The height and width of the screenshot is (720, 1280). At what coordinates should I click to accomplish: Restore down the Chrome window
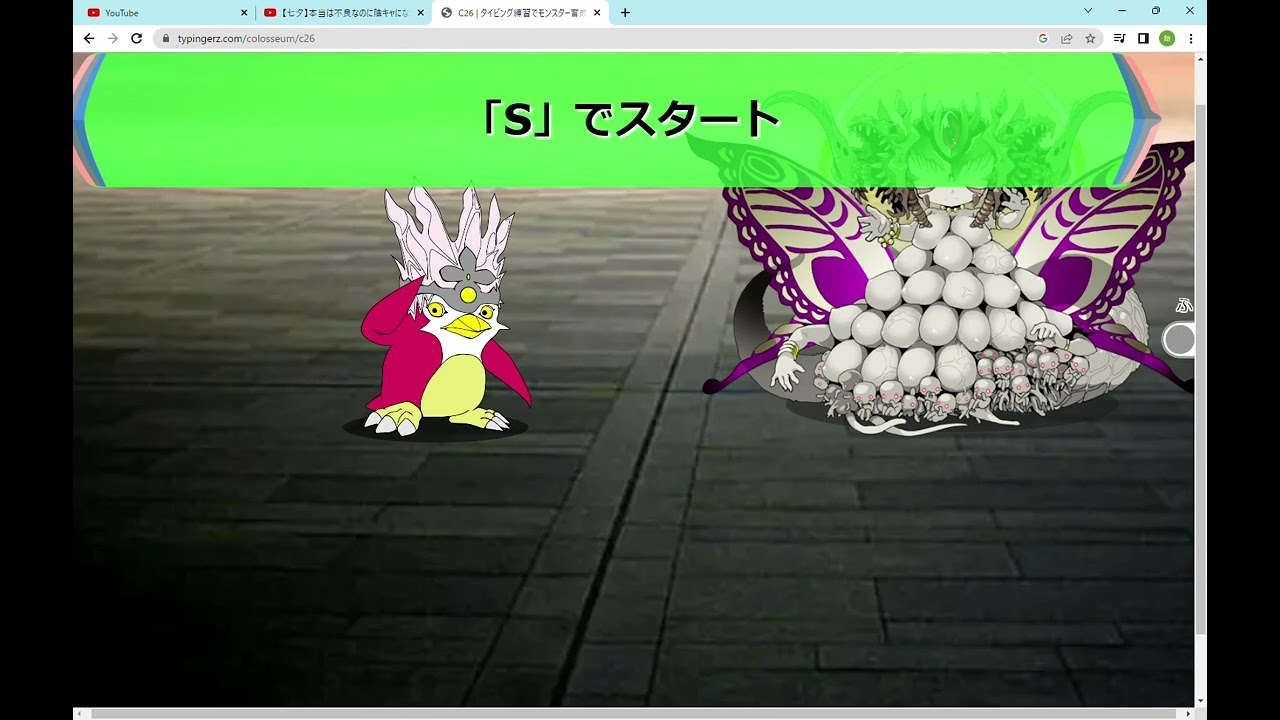point(1156,11)
